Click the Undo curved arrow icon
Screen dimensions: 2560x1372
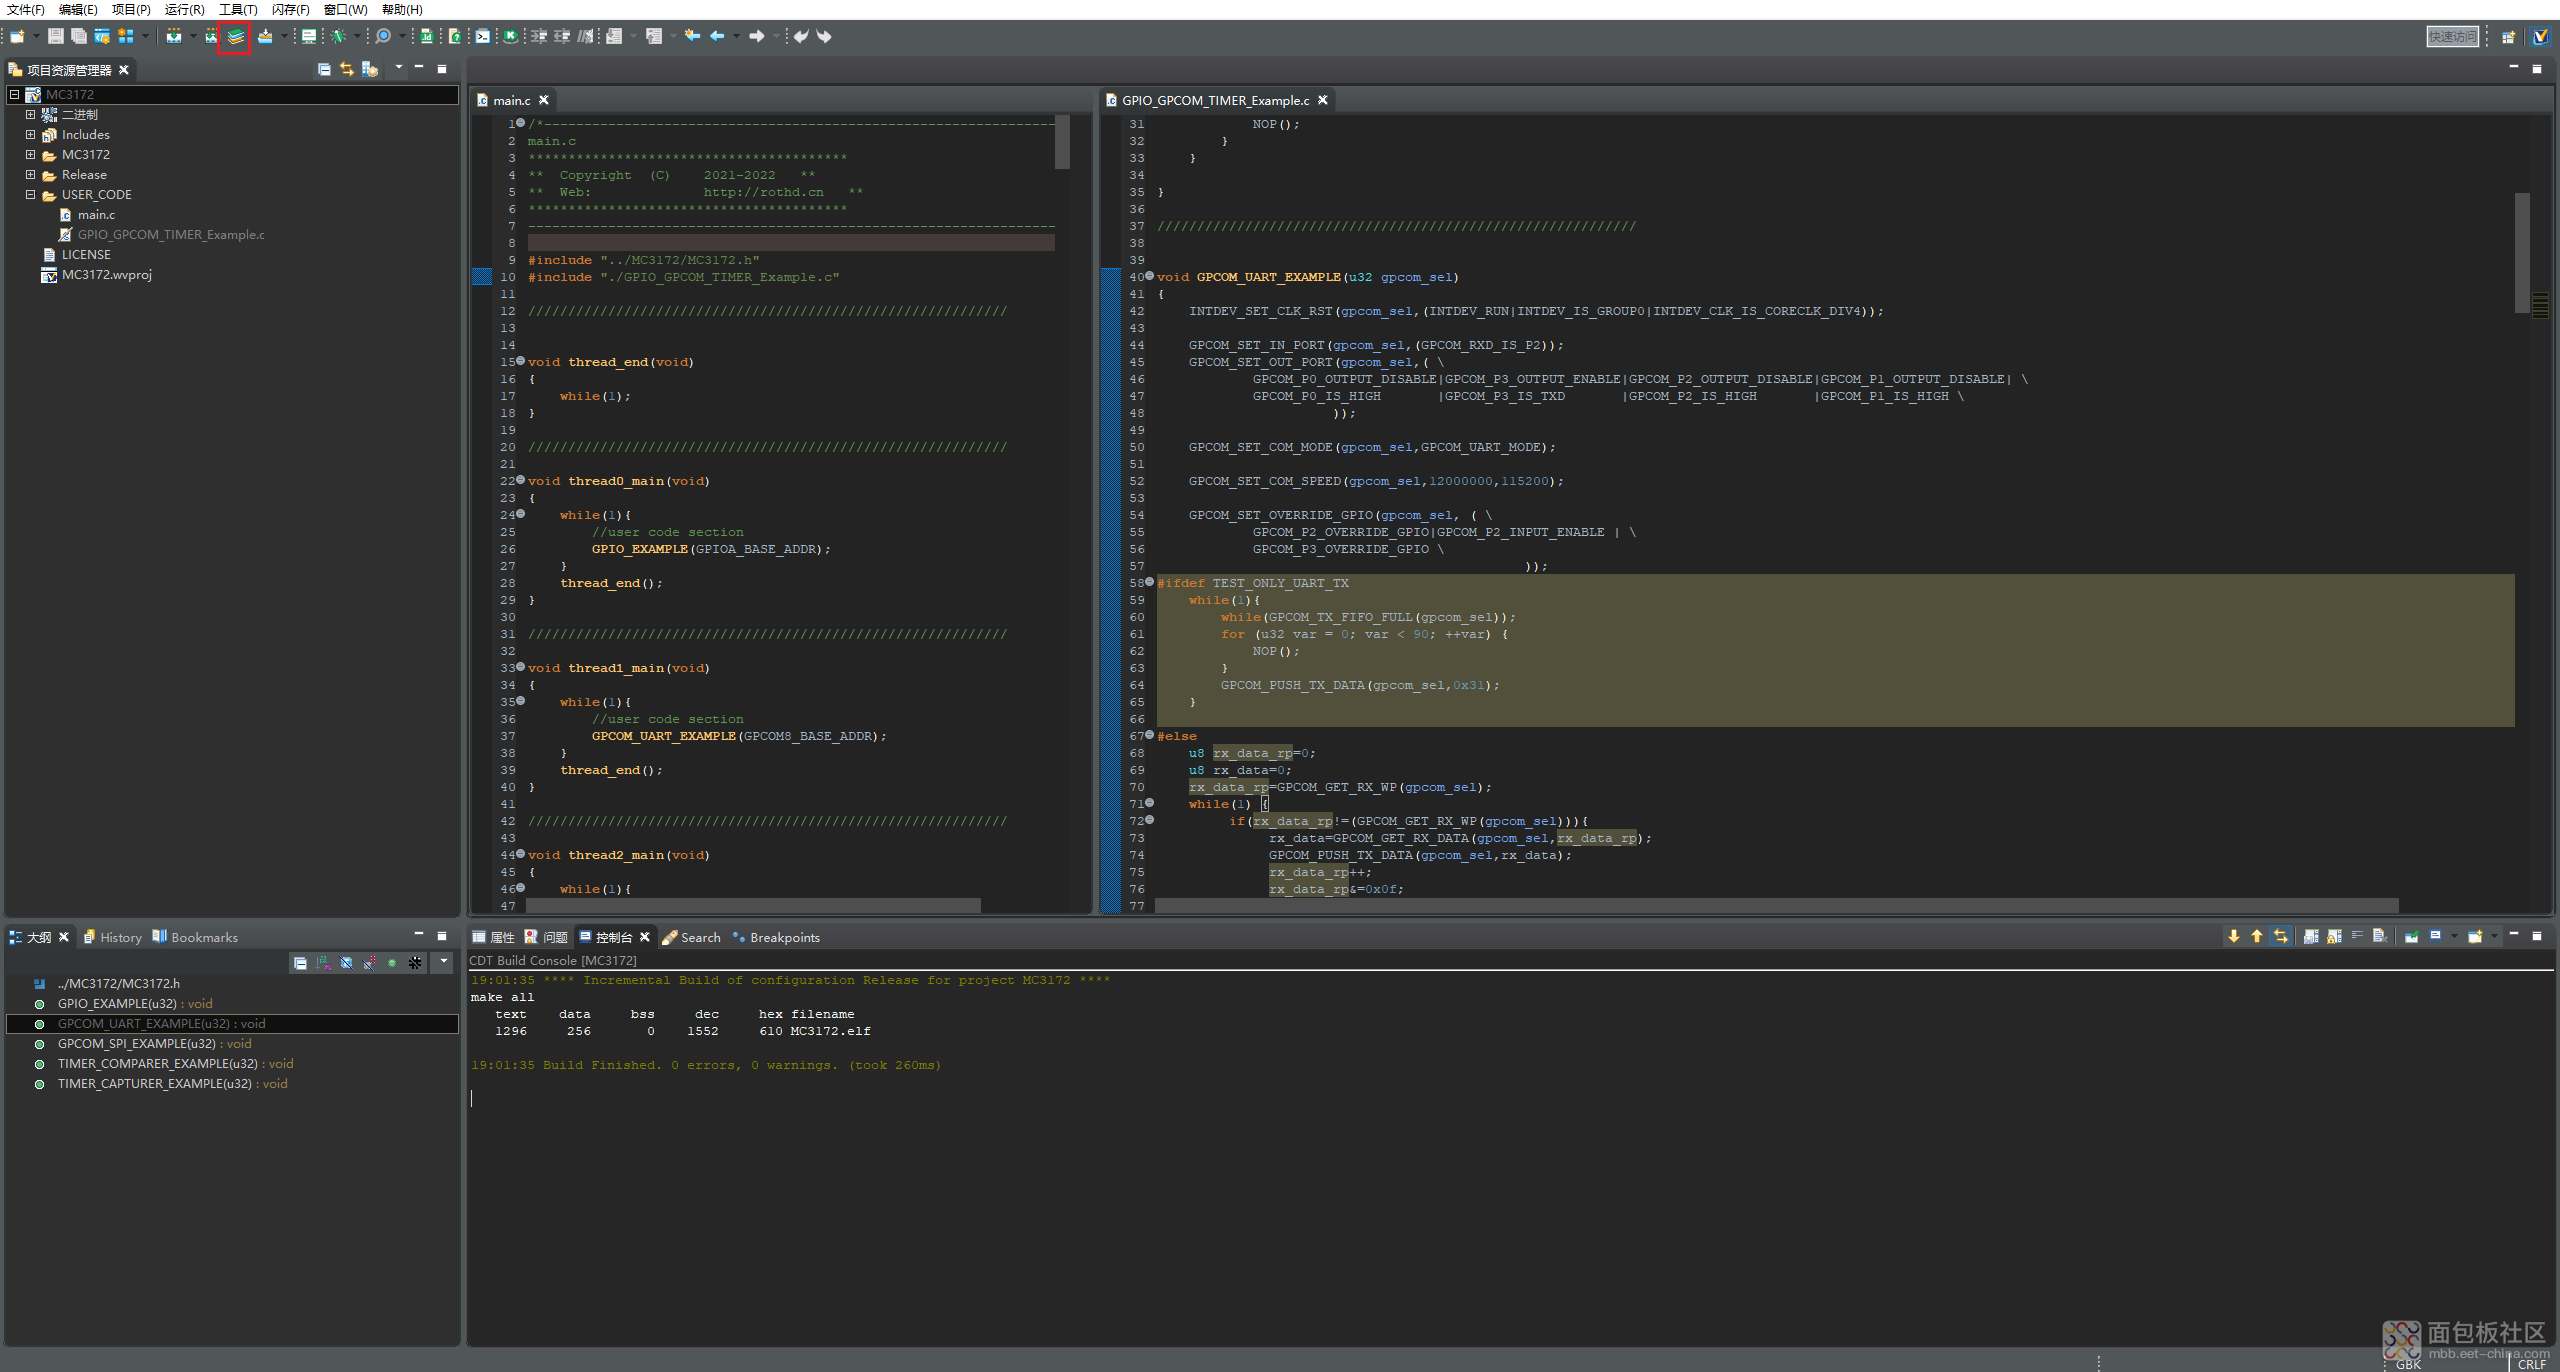pyautogui.click(x=801, y=36)
